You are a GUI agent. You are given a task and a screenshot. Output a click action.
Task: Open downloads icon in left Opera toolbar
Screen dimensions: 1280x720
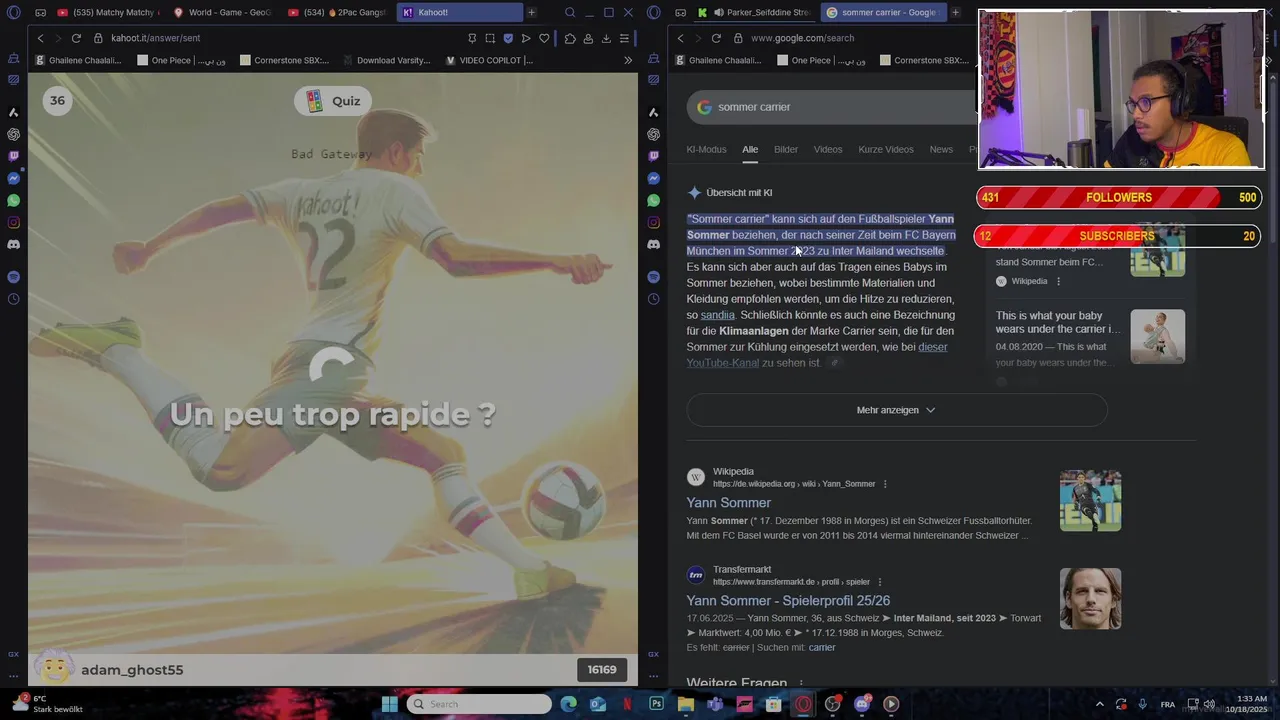(x=606, y=38)
